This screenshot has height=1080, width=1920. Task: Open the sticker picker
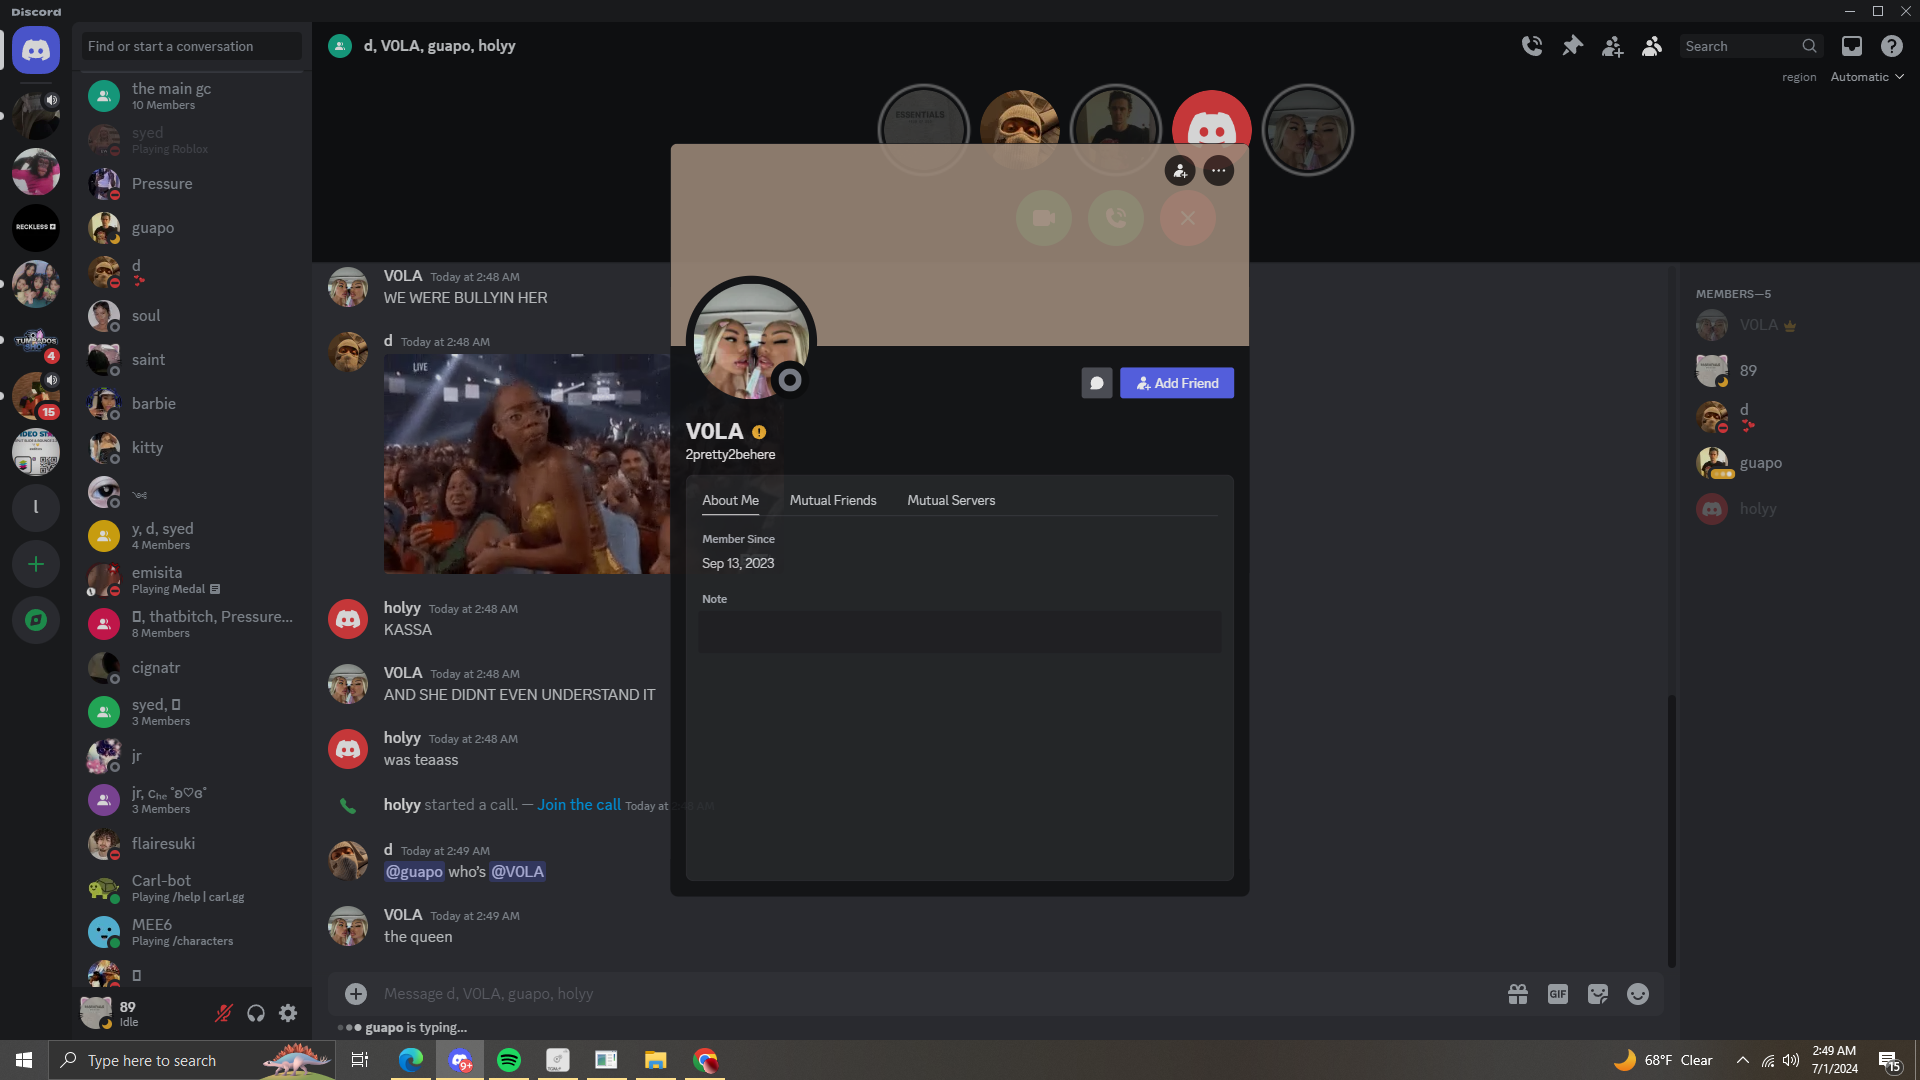[1598, 994]
